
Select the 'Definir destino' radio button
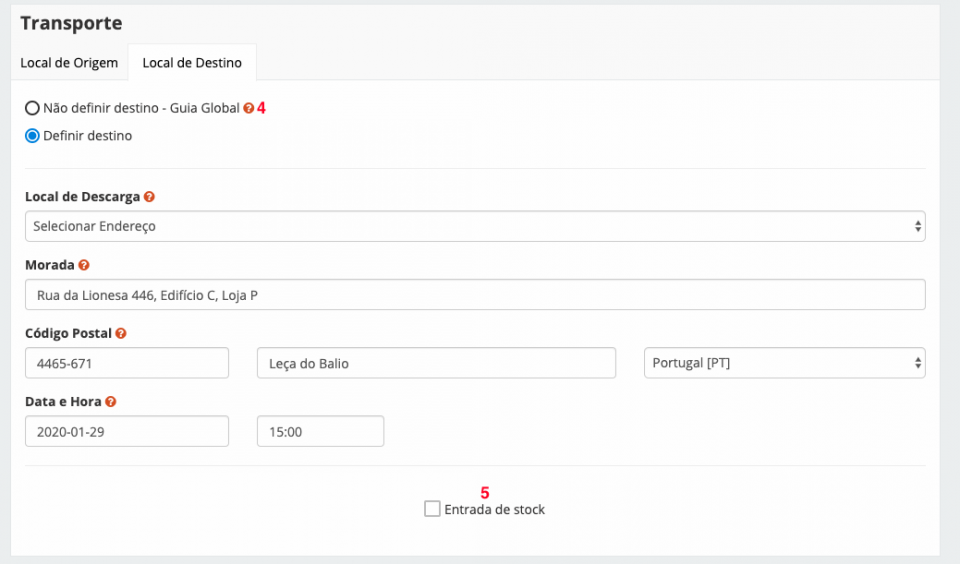32,135
